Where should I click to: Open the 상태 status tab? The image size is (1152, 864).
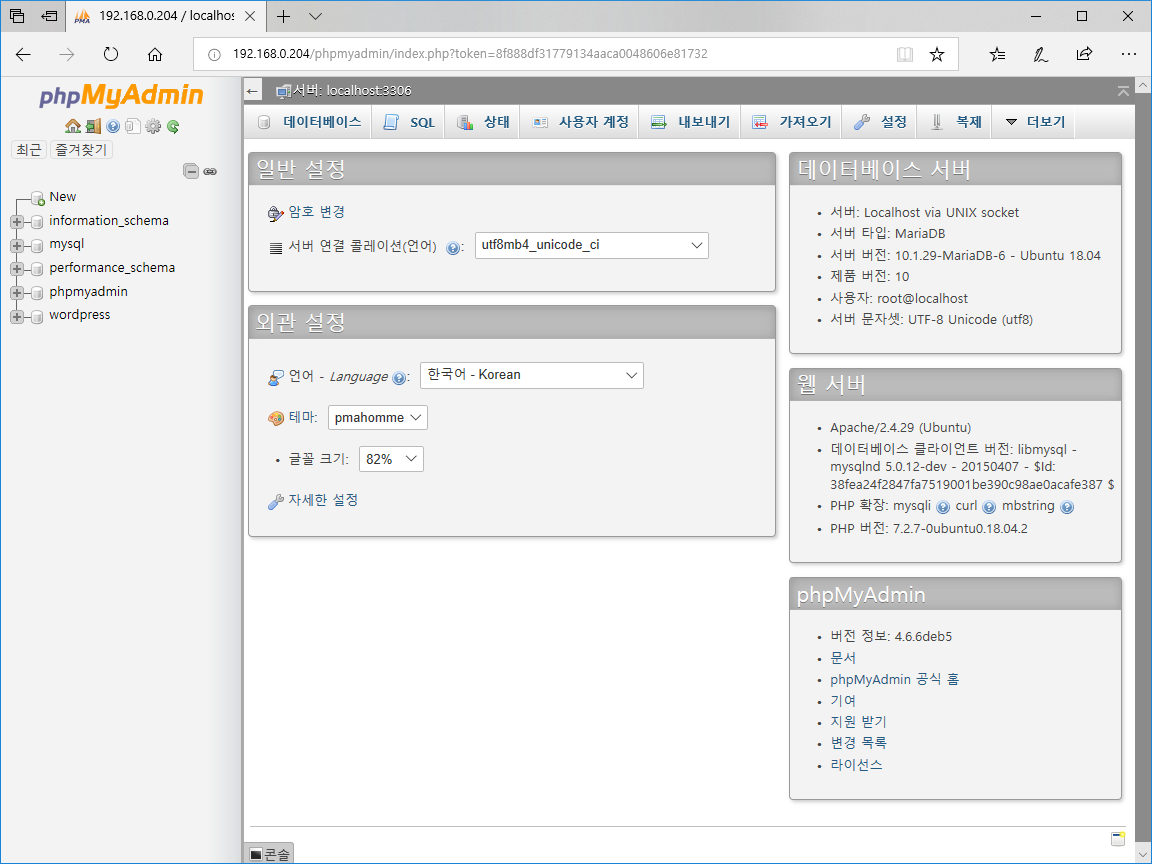pyautogui.click(x=483, y=122)
